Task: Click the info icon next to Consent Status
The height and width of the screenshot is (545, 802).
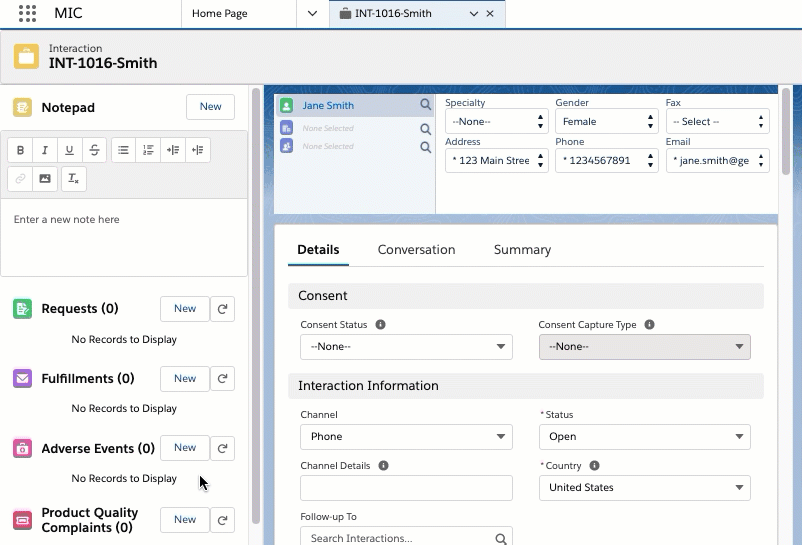Action: [381, 325]
